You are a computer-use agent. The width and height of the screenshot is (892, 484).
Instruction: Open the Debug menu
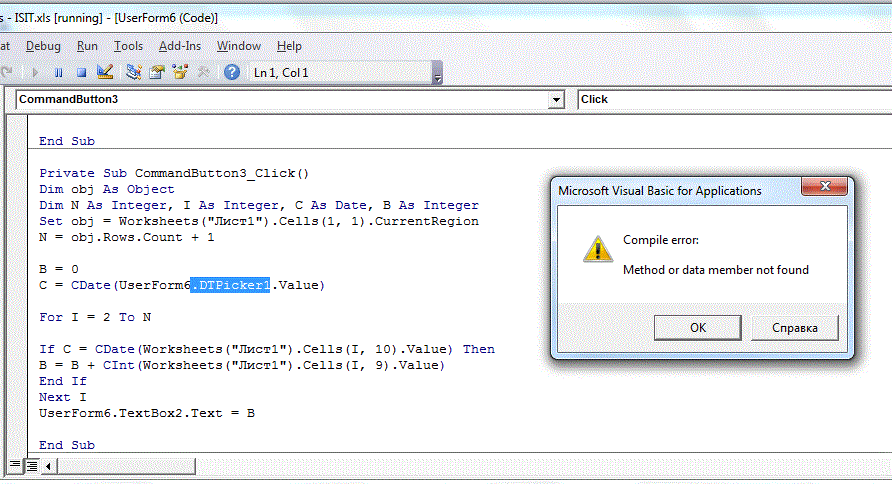coord(43,46)
